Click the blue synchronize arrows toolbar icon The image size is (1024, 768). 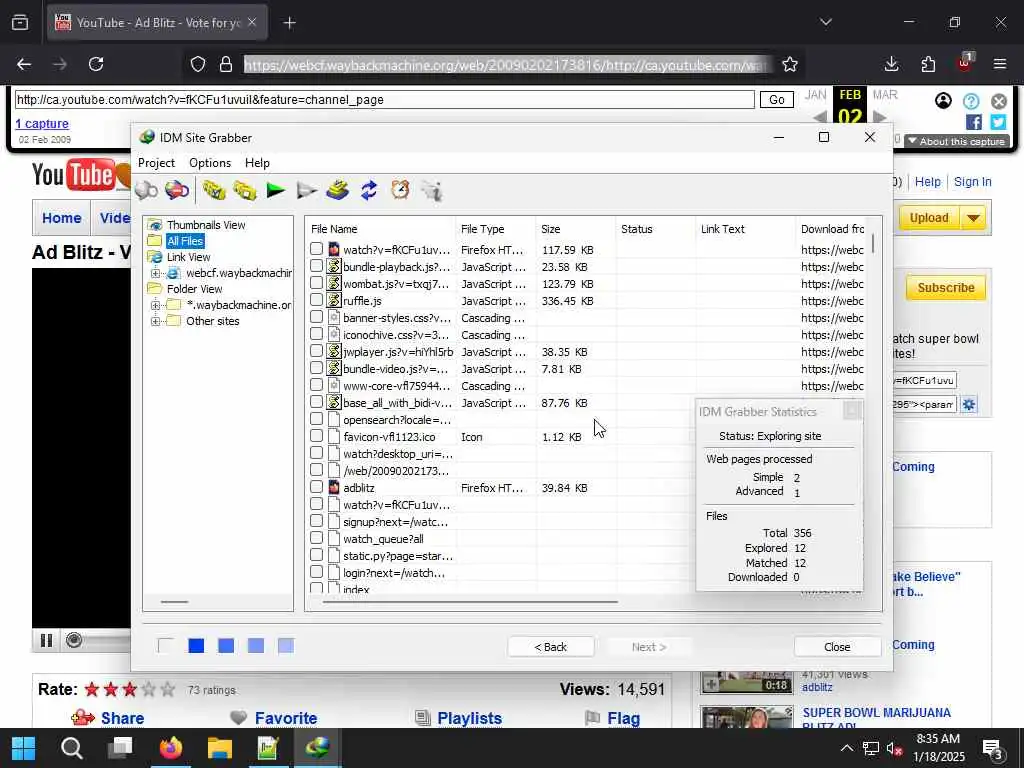point(369,191)
